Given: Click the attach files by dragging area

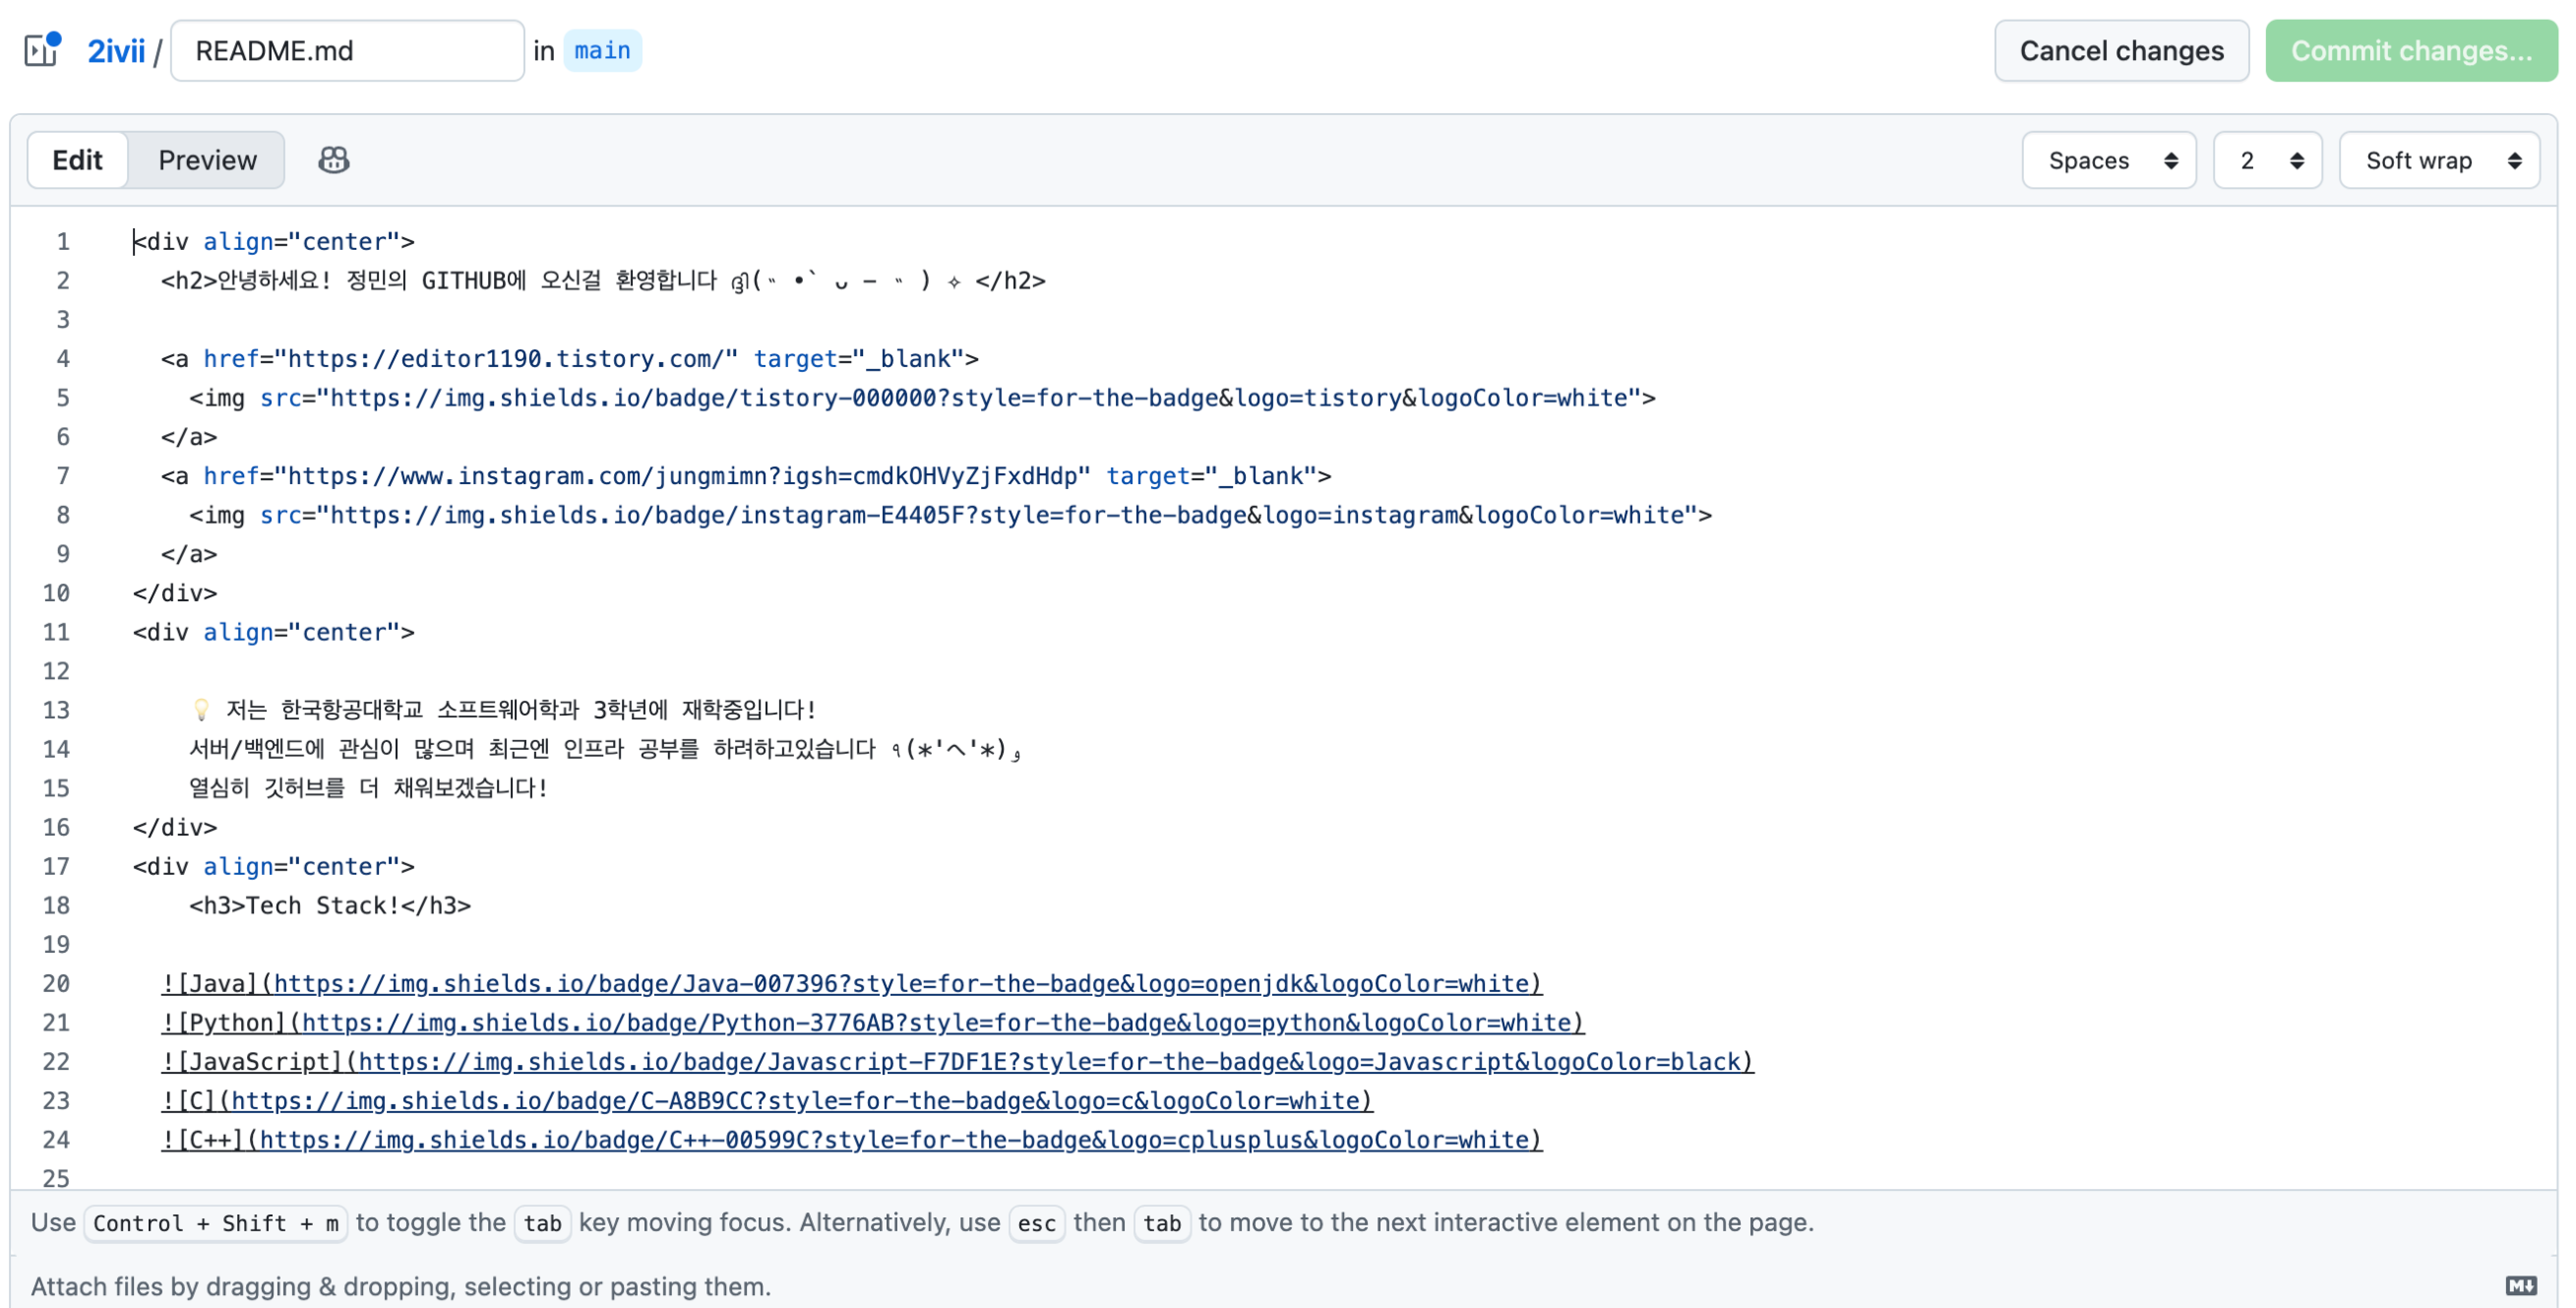Looking at the screenshot, I should click(400, 1286).
